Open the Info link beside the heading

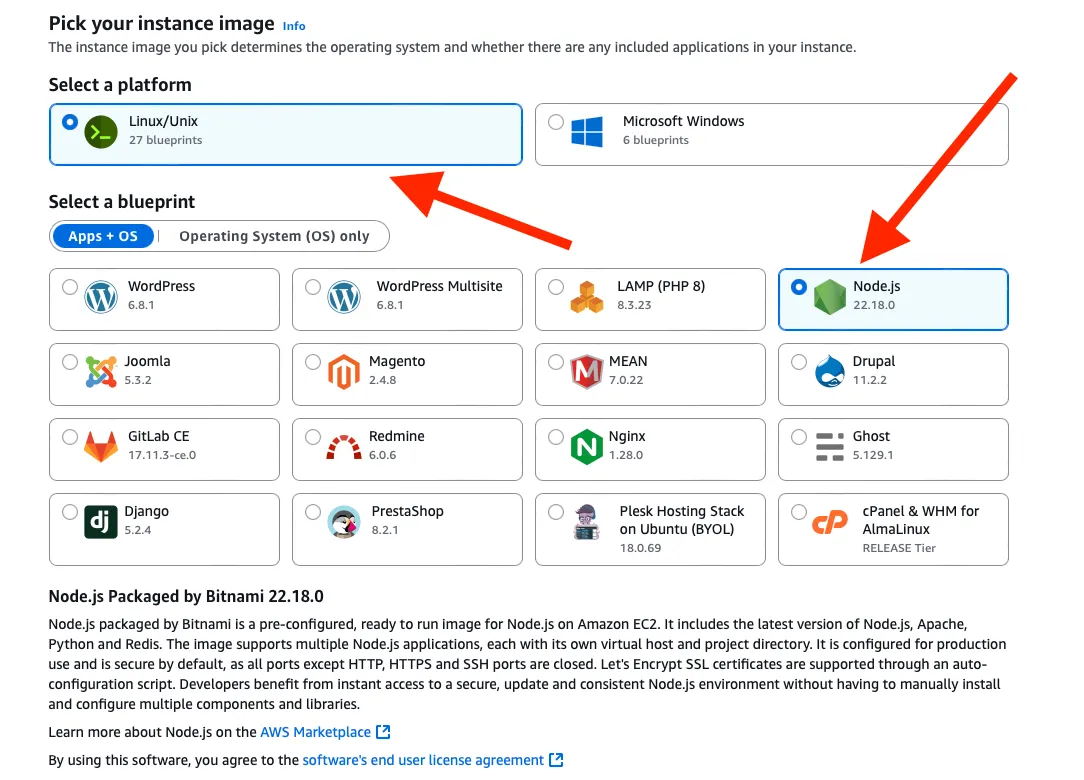[294, 26]
